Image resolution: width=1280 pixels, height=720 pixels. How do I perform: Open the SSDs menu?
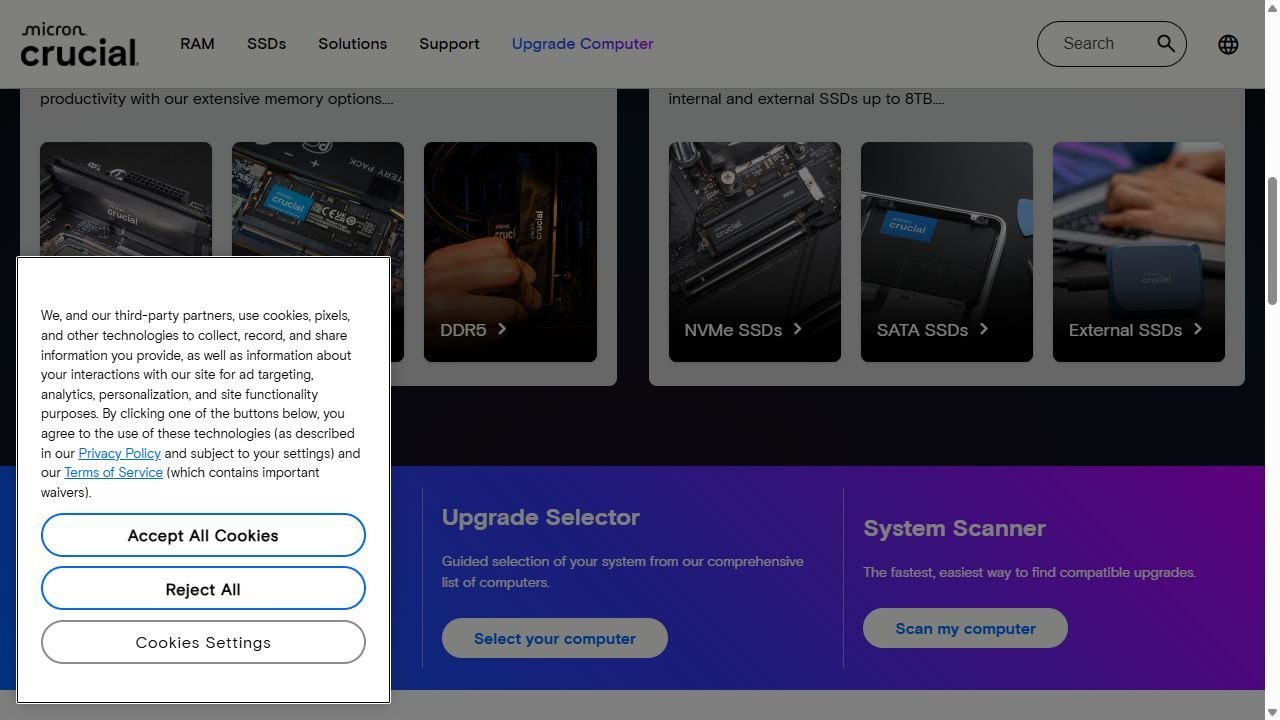266,44
